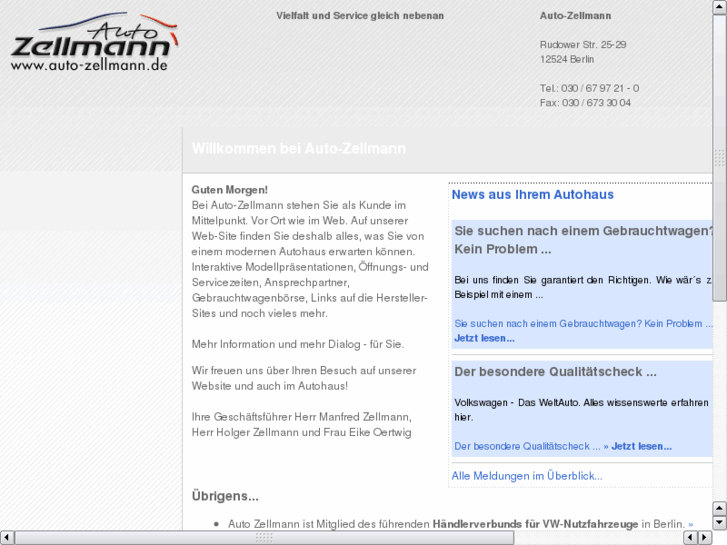
Task: Click the slogan 'Vielfalt und Service gleich nebenan'
Action: [x=360, y=16]
